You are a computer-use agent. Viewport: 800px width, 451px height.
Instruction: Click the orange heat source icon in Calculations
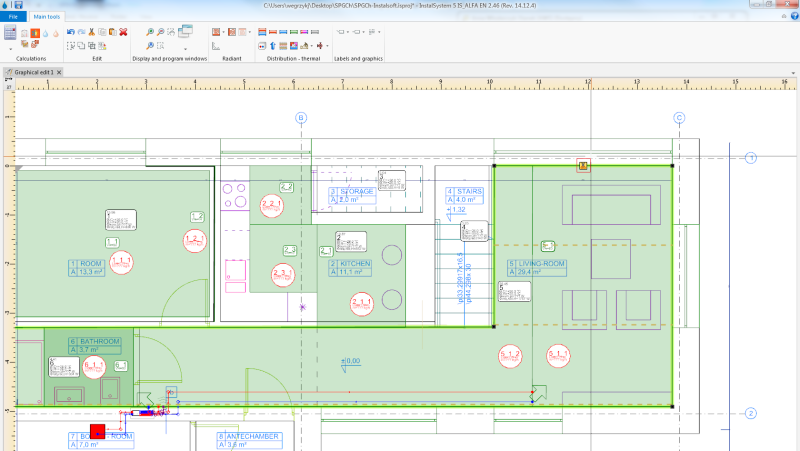[35, 33]
